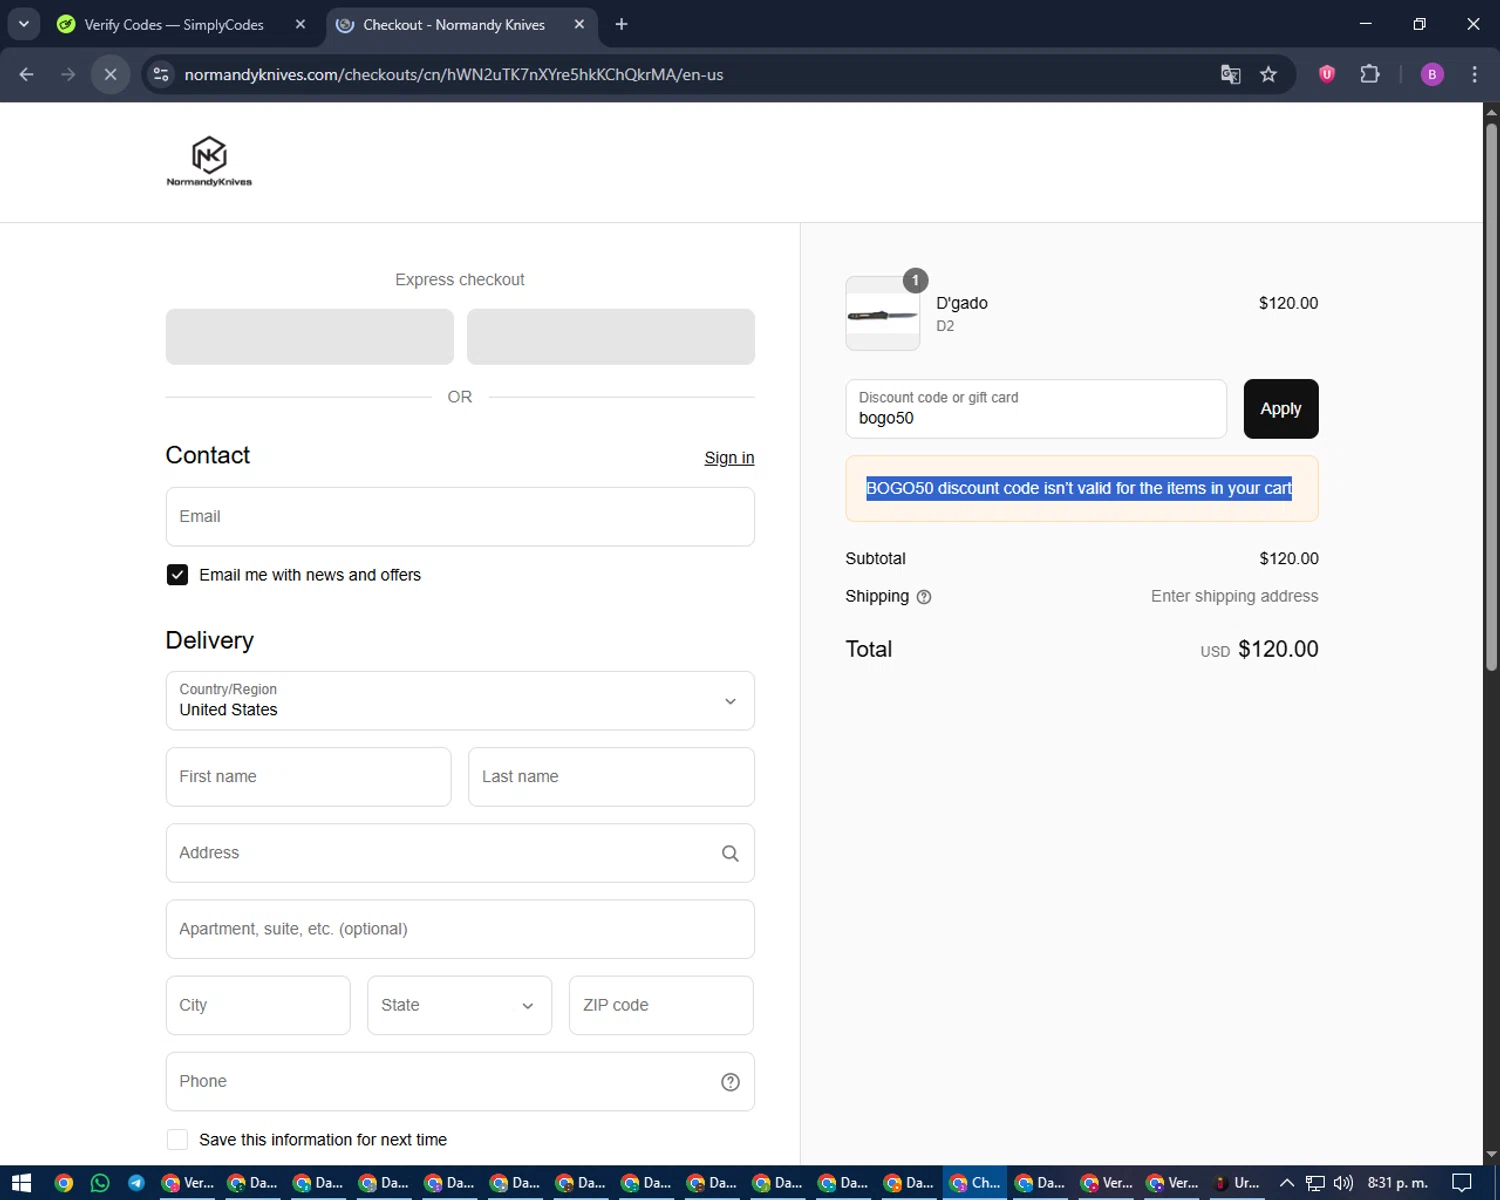1500x1200 pixels.
Task: Focus the First name field
Action: [309, 777]
